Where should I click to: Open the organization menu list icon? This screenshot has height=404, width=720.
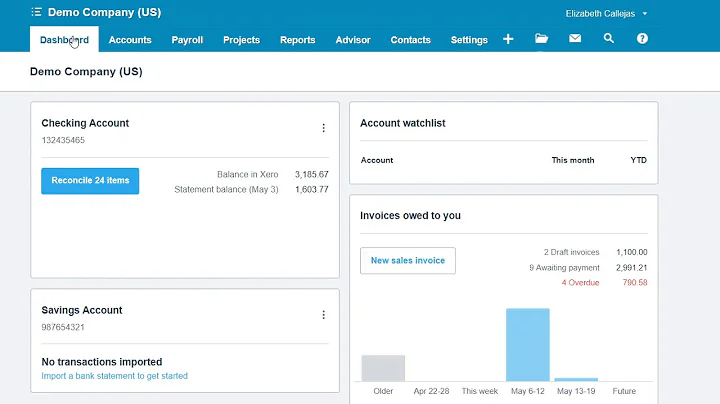pos(36,12)
